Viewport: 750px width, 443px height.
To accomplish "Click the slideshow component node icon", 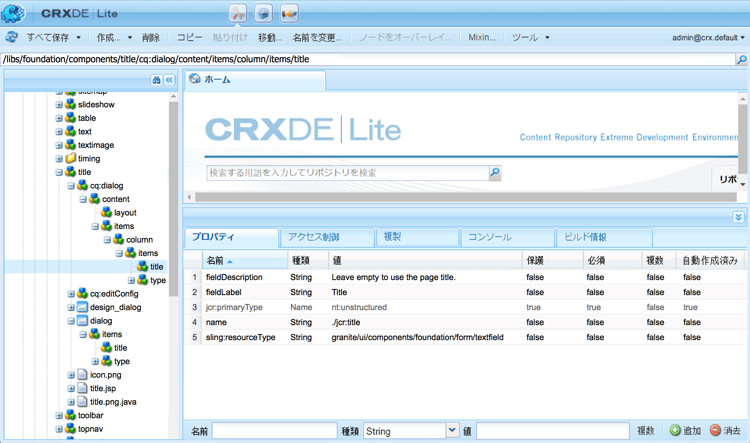I will 70,104.
